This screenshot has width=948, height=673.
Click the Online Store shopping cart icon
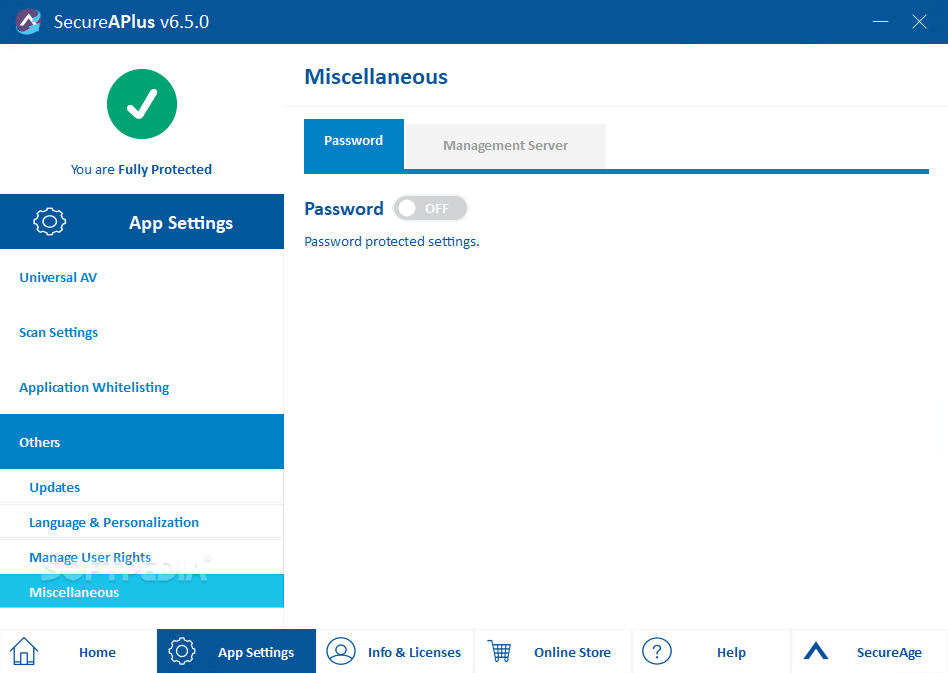[499, 651]
